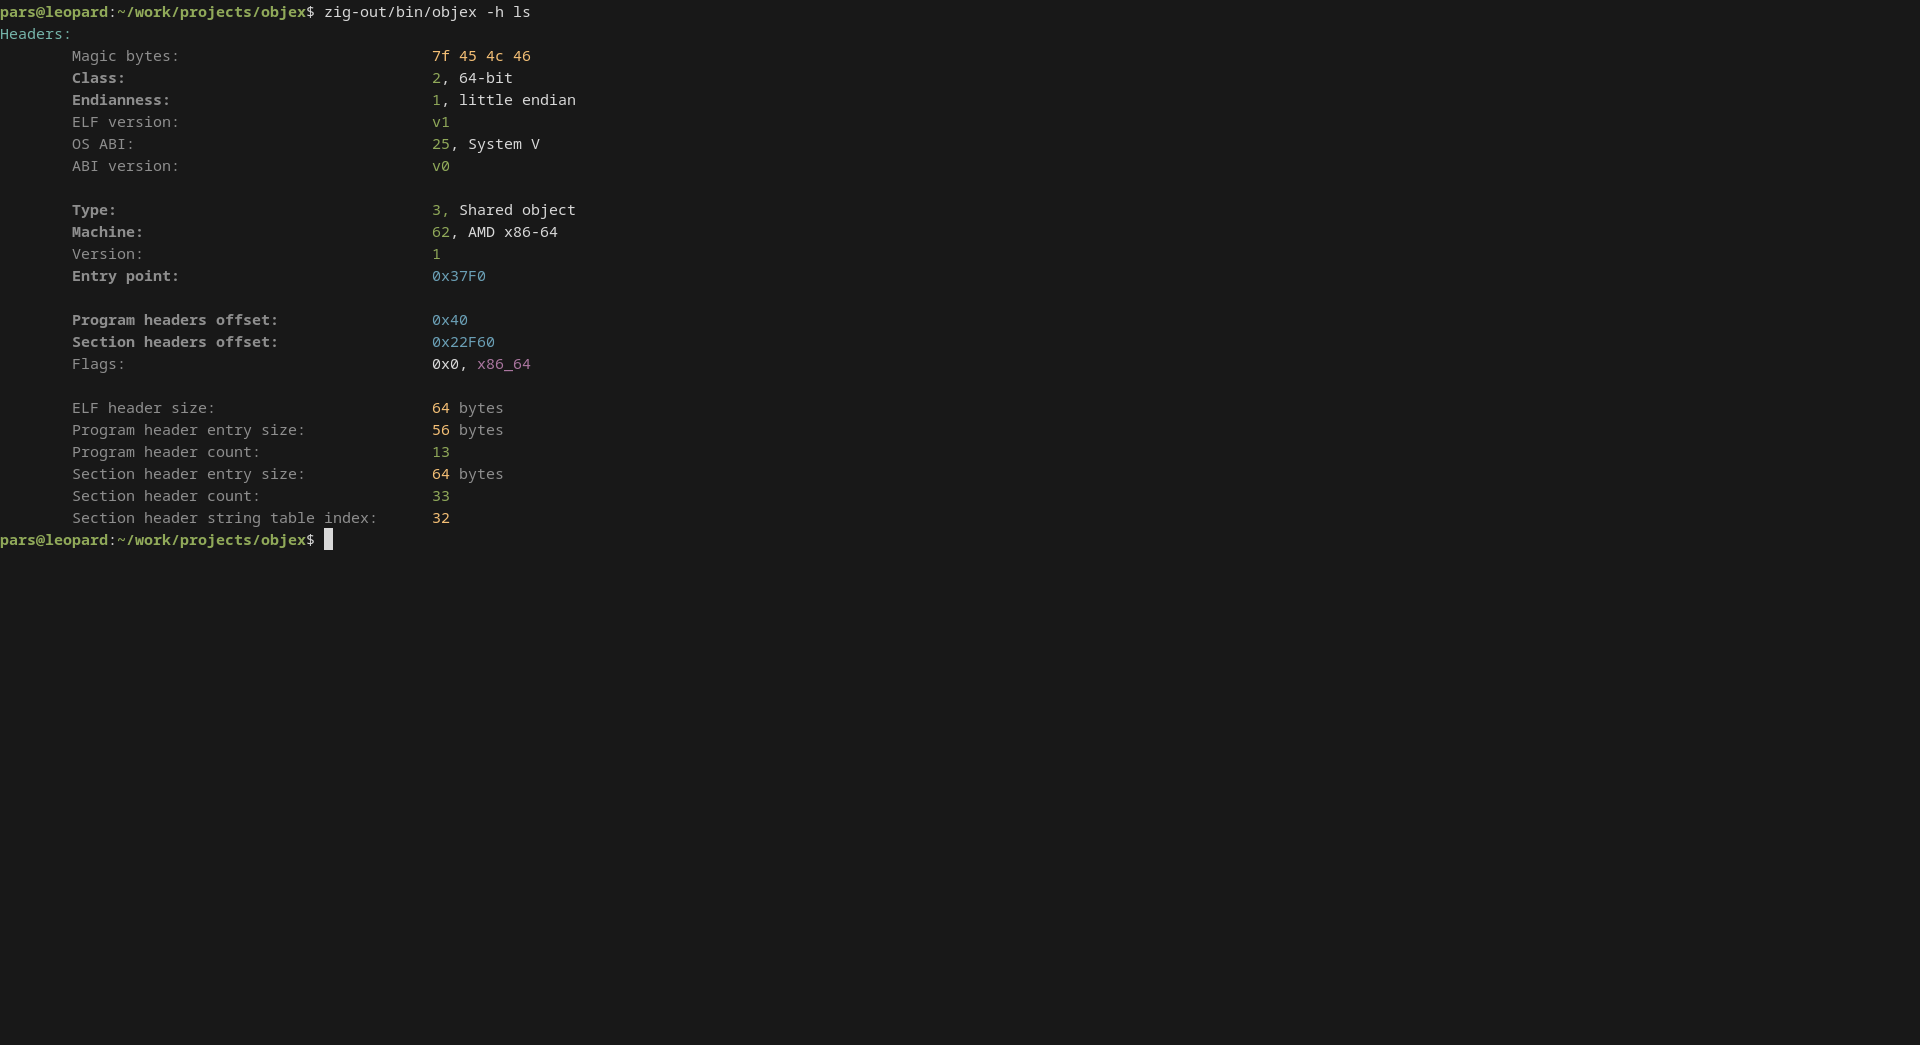1920x1045 pixels.
Task: Select the 'Program header count:' label
Action: coord(166,452)
